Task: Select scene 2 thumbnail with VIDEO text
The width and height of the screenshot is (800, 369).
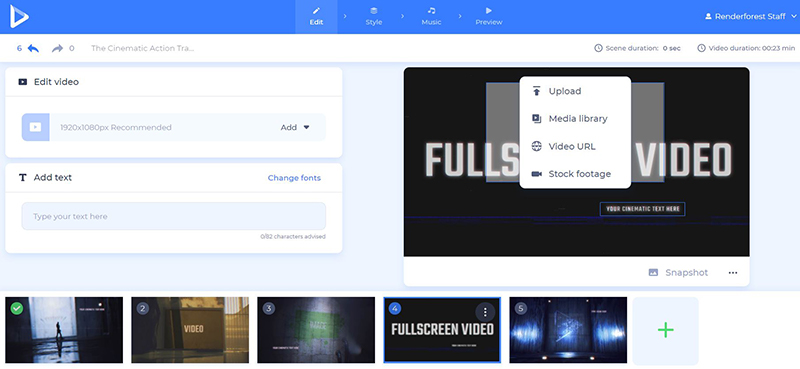Action: click(190, 330)
